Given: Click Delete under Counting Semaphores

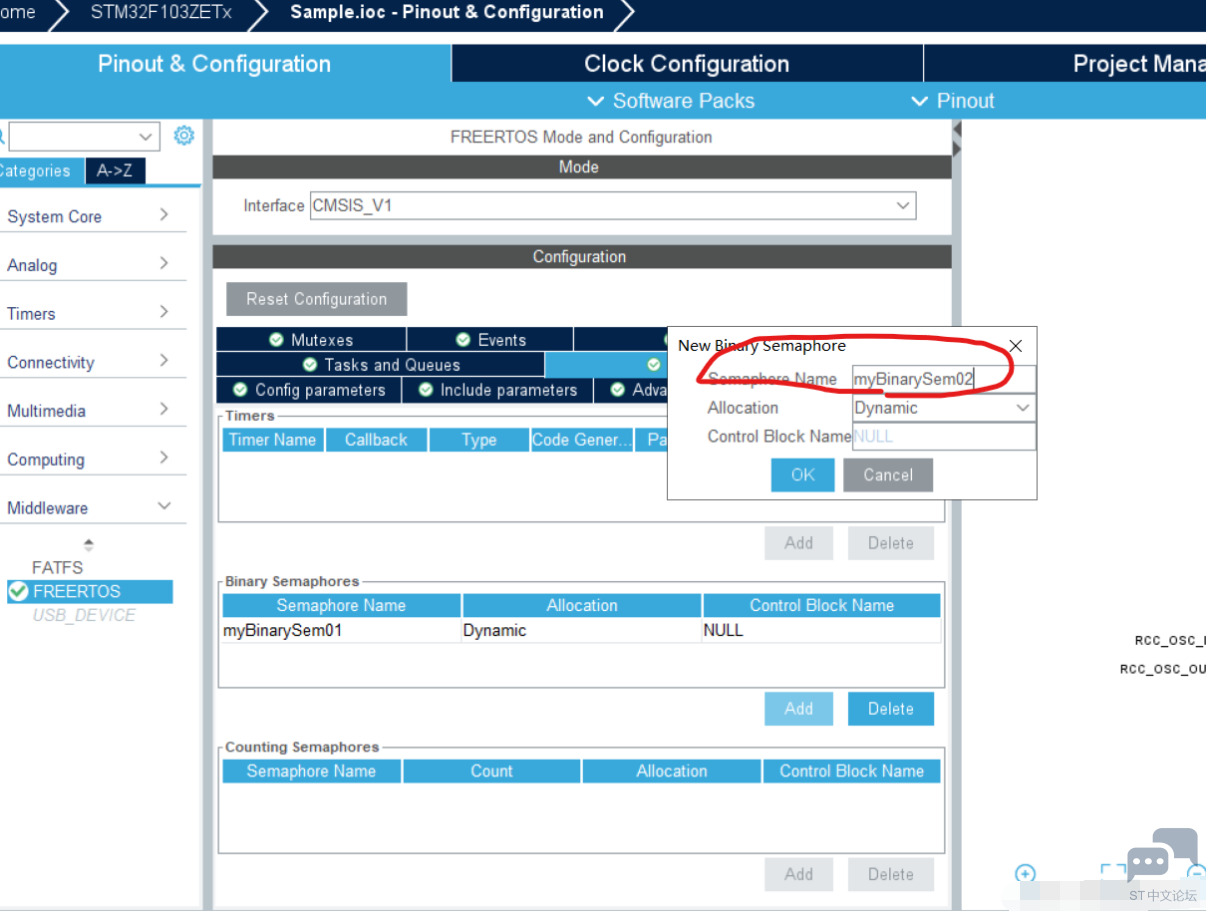Looking at the screenshot, I should pyautogui.click(x=891, y=874).
